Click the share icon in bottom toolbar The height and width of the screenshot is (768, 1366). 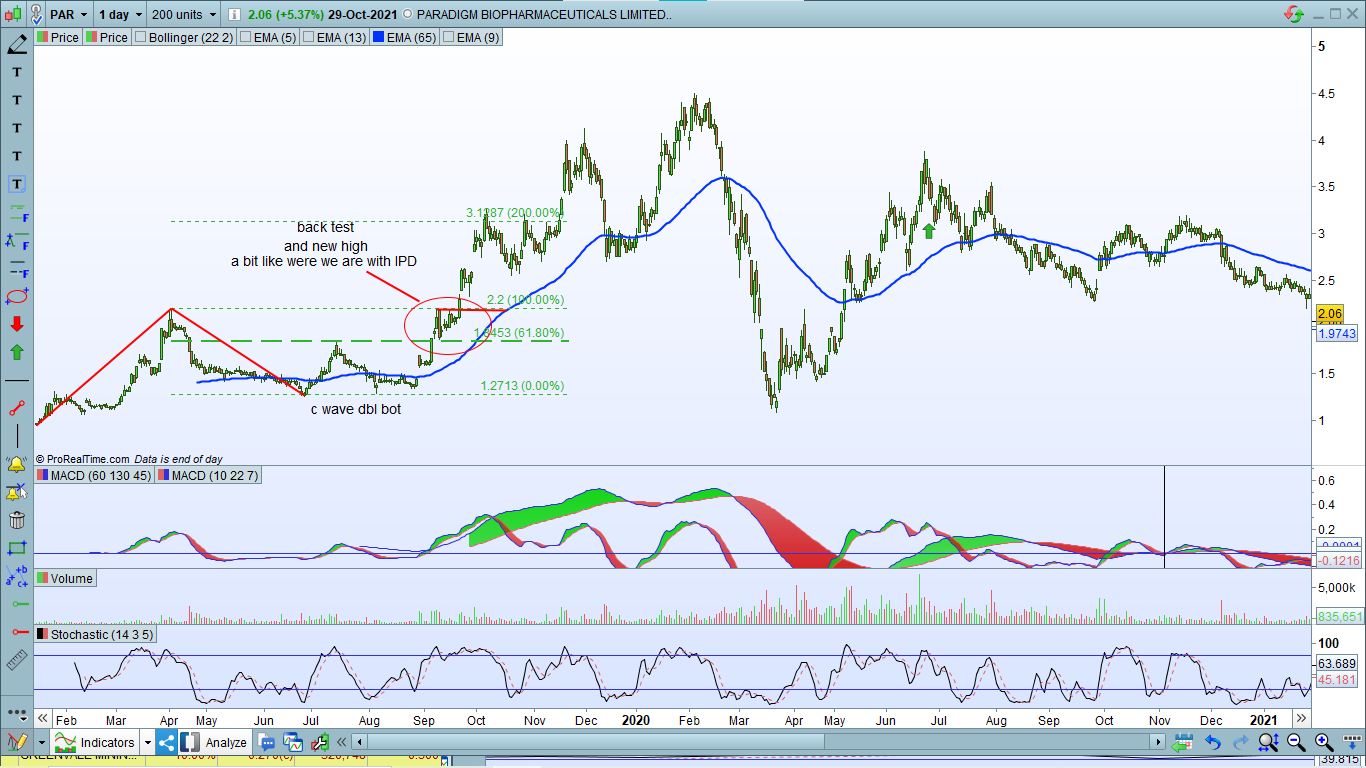[x=167, y=742]
